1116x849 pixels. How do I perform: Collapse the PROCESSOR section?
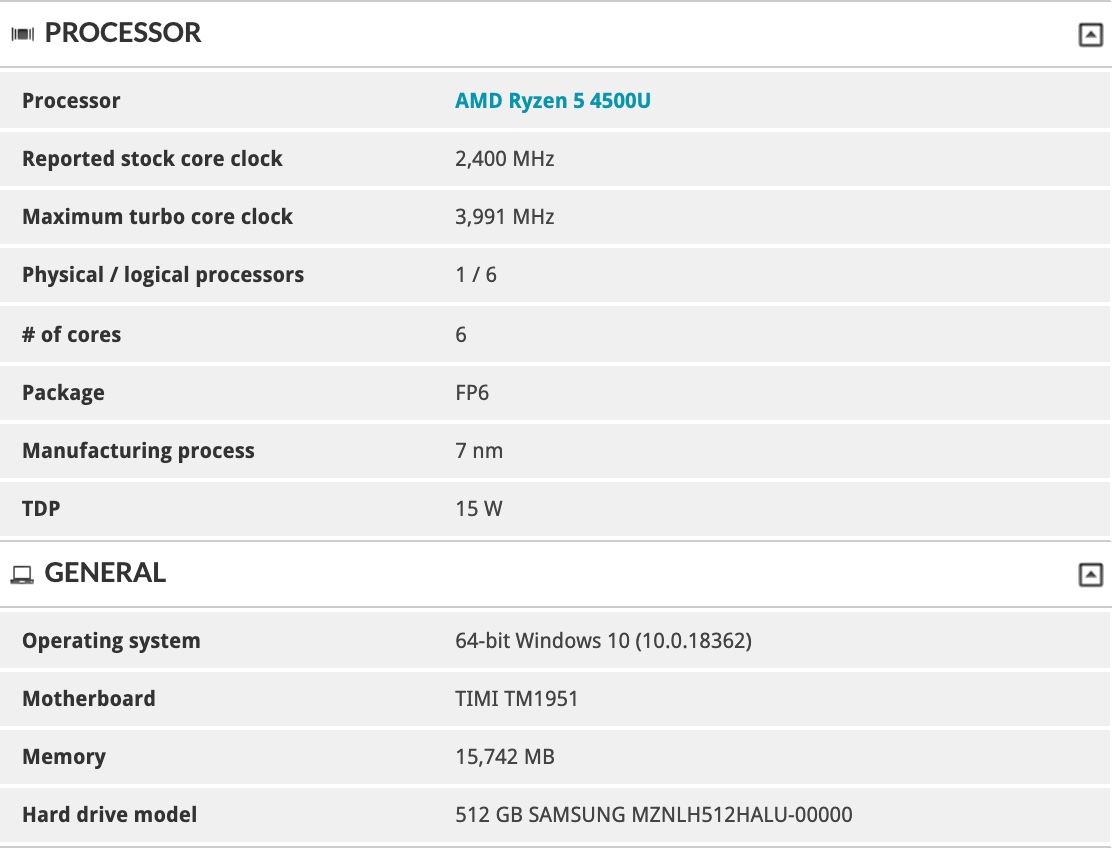coord(1090,35)
